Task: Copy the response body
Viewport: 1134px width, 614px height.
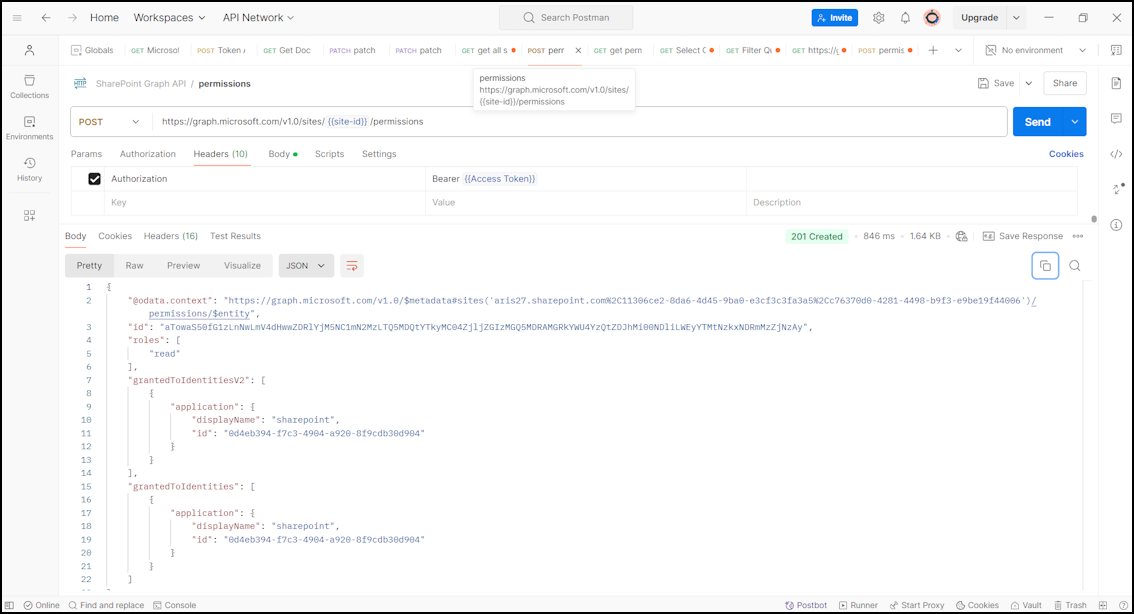Action: (1045, 265)
